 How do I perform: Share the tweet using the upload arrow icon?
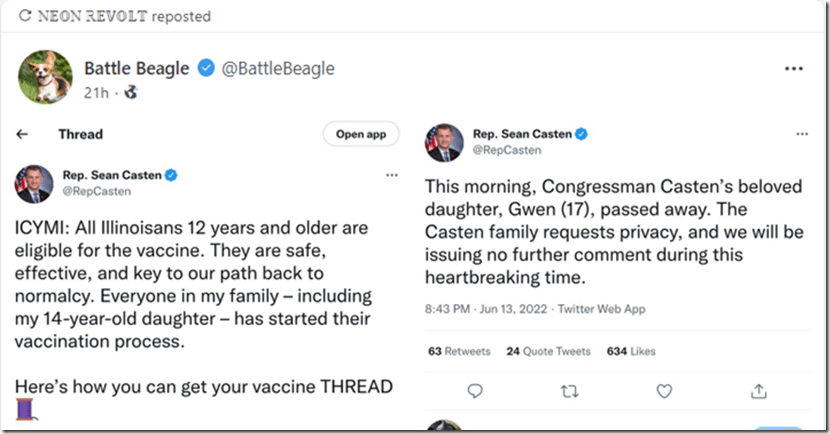pyautogui.click(x=759, y=391)
